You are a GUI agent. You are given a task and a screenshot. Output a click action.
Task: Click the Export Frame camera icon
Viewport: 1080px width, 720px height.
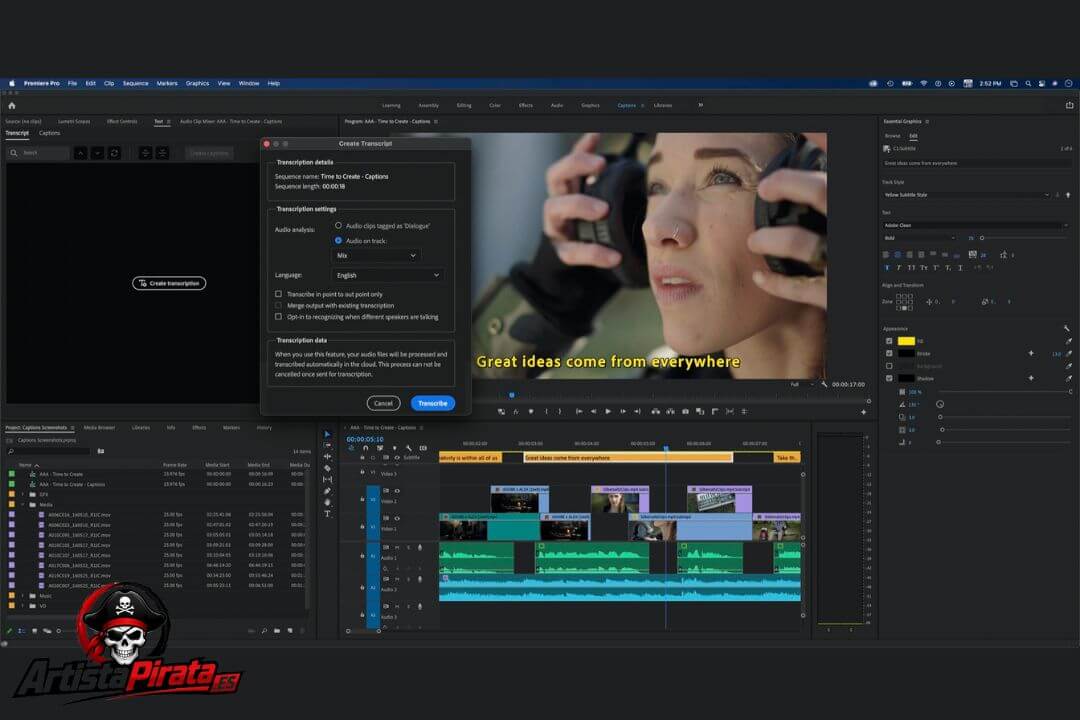coord(685,411)
